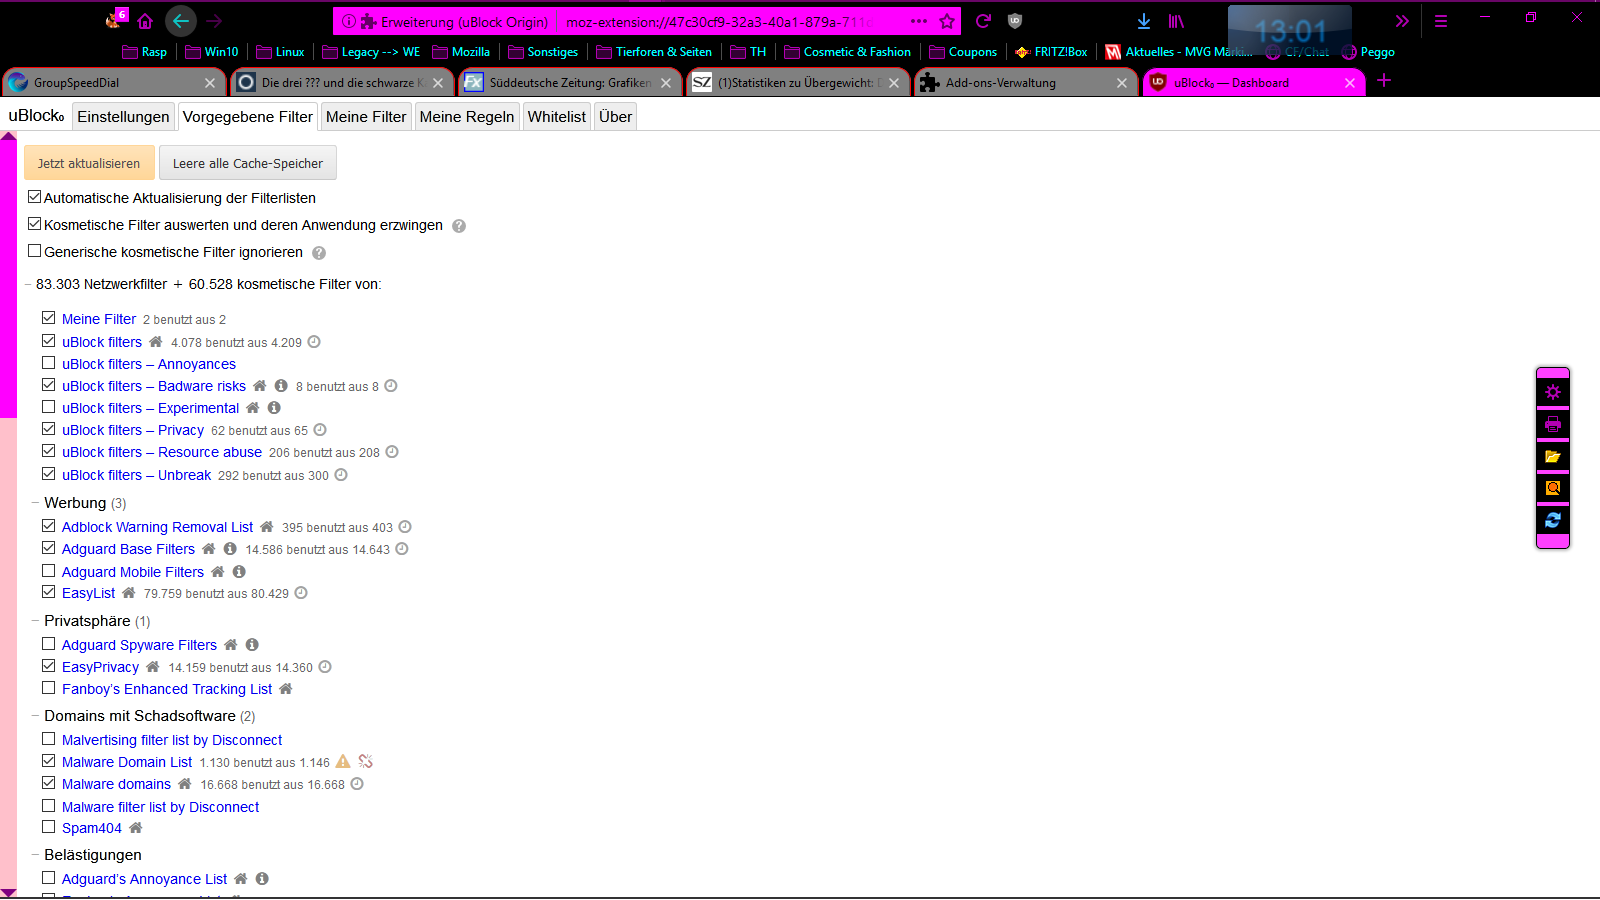This screenshot has width=1600, height=900.
Task: Collapse the Domains mit Schadsoftware group
Action: (x=35, y=716)
